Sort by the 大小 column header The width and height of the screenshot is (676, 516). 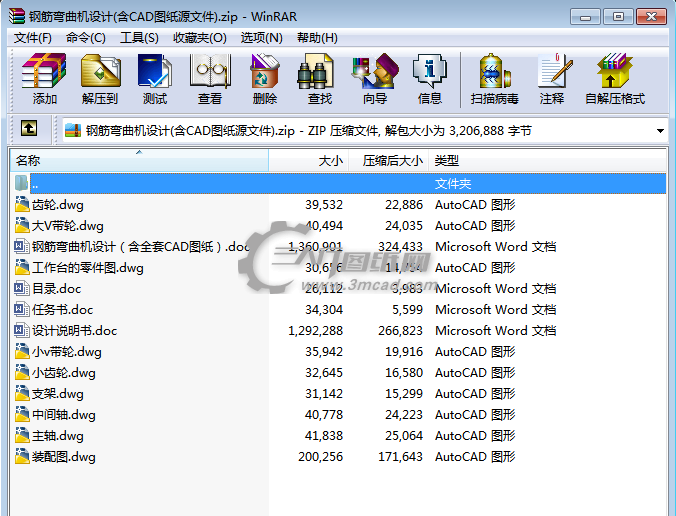(309, 160)
